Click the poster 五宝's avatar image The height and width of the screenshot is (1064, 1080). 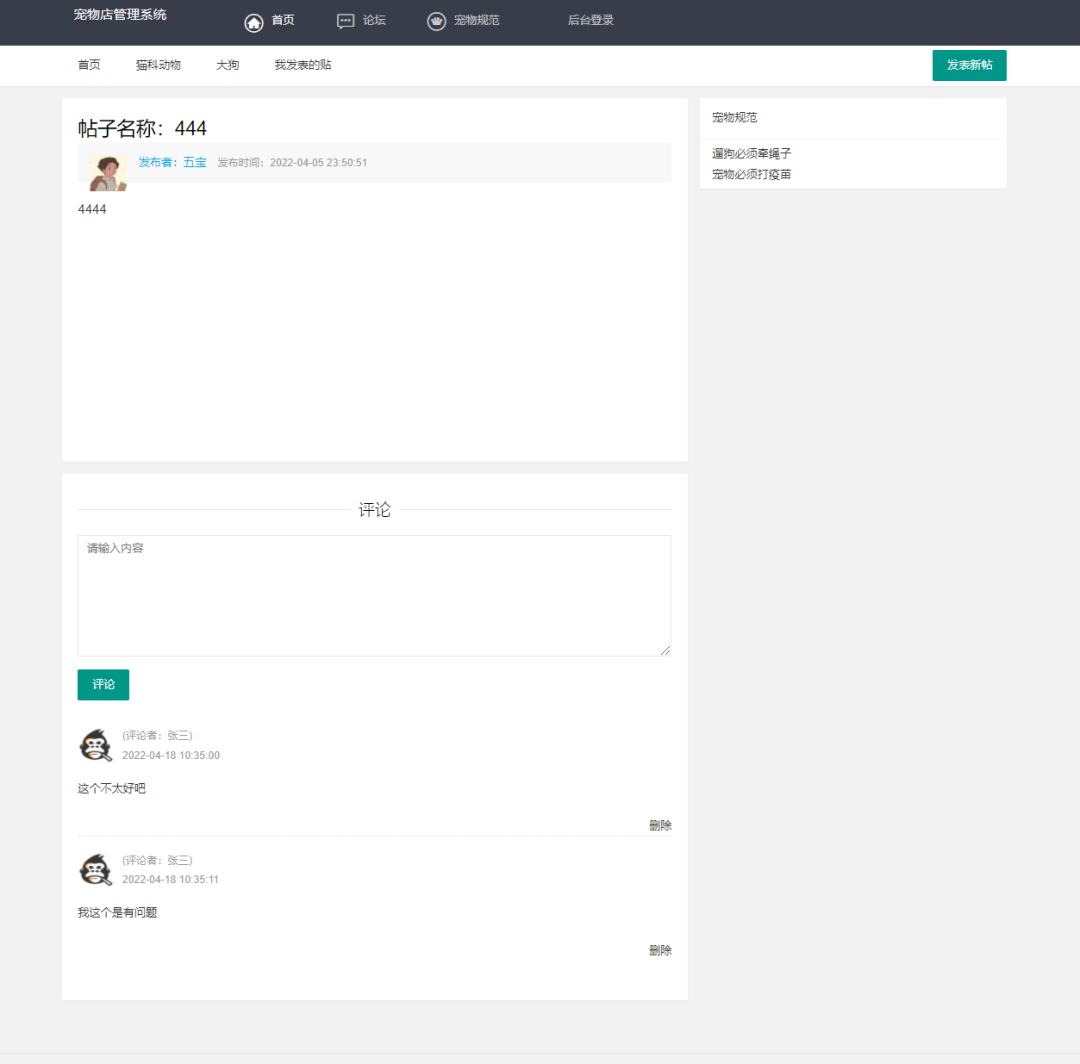107,172
